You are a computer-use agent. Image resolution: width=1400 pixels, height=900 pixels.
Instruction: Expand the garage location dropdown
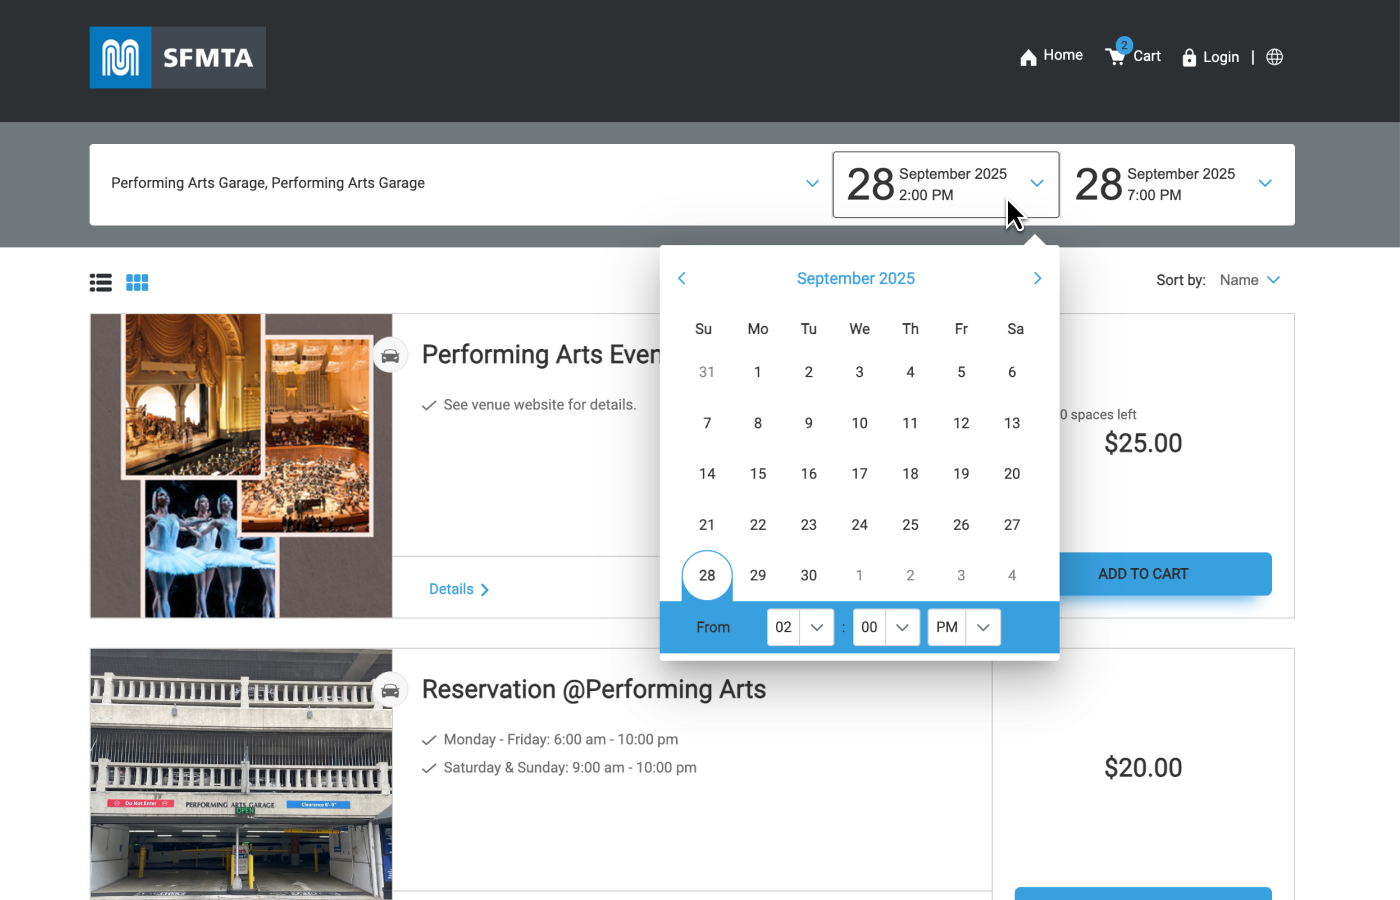(x=812, y=183)
